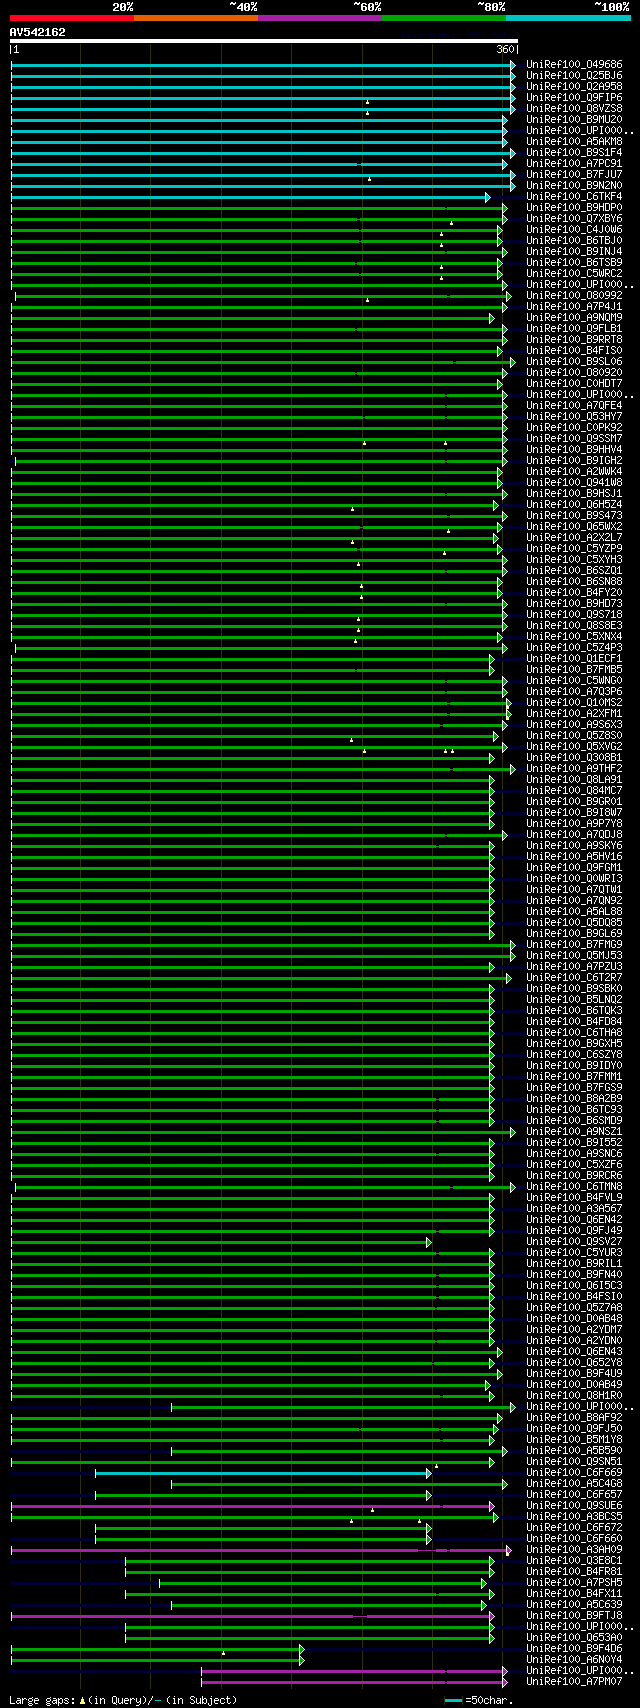
Task: Click the UniRef100_B4FIS0 label
Action: (574, 351)
